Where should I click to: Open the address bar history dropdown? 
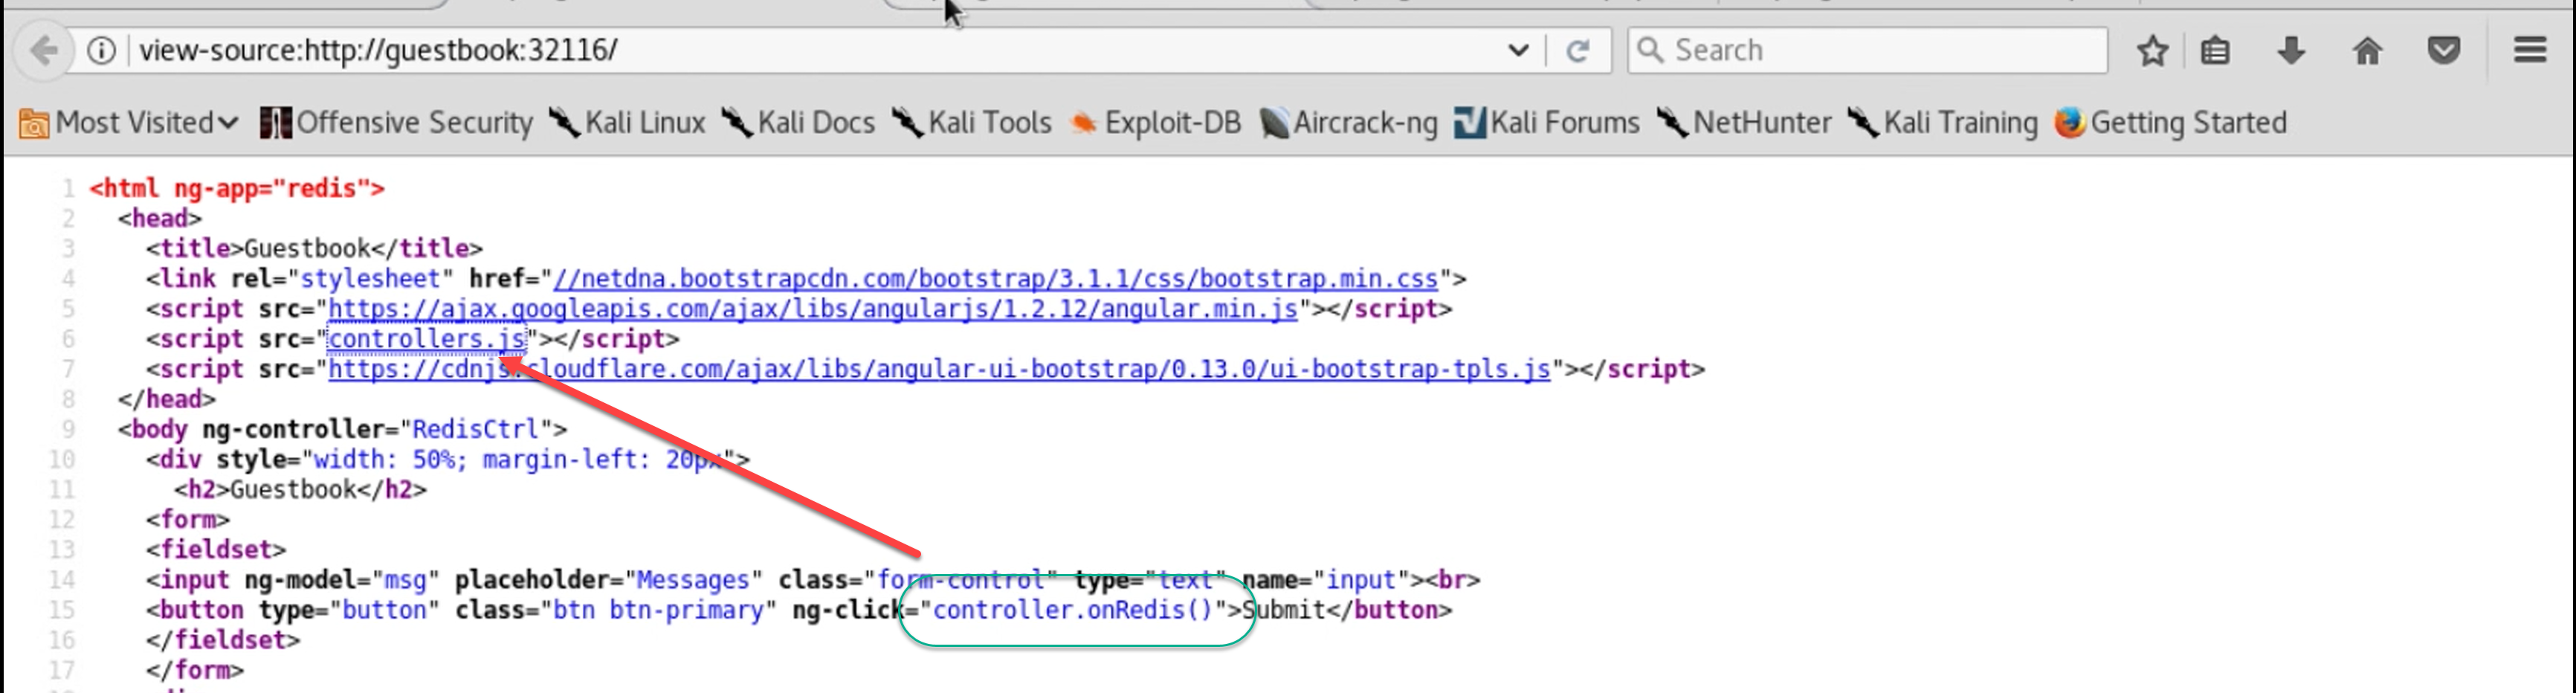click(1518, 50)
